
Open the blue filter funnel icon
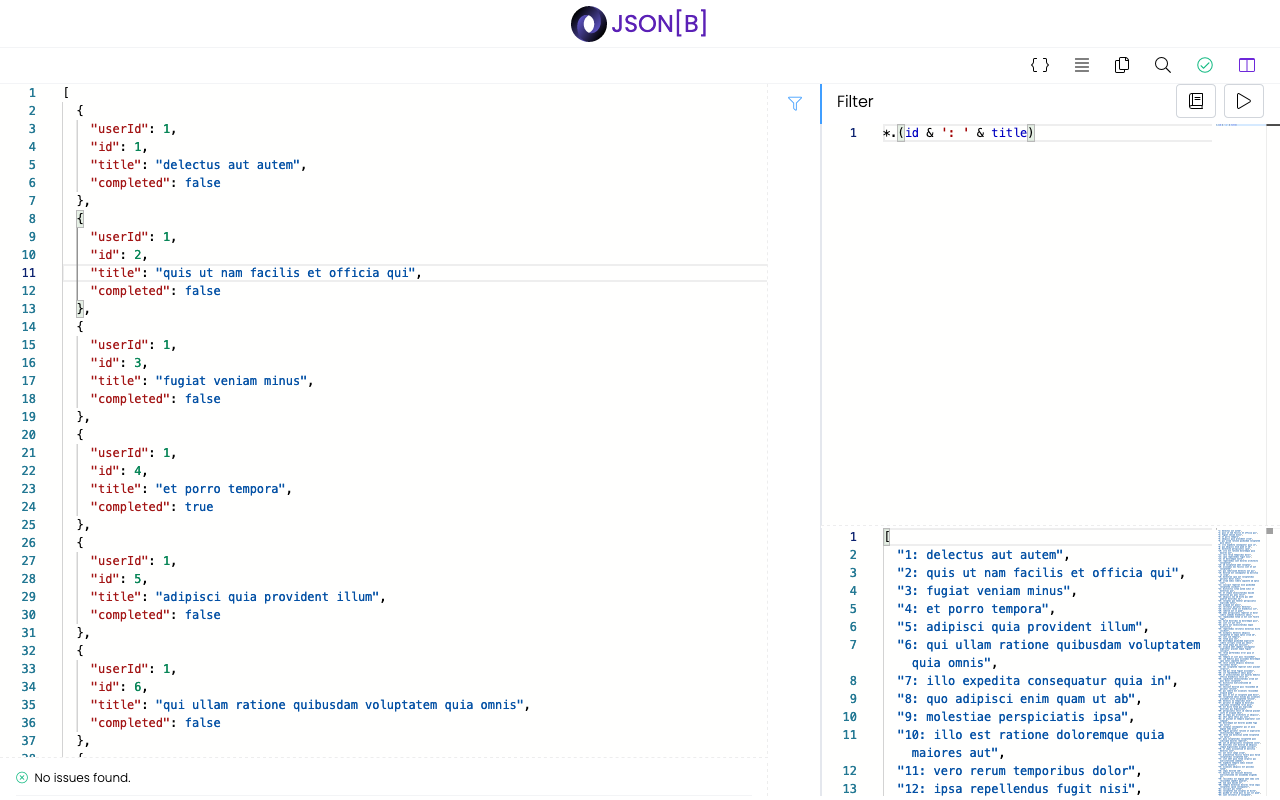click(795, 103)
